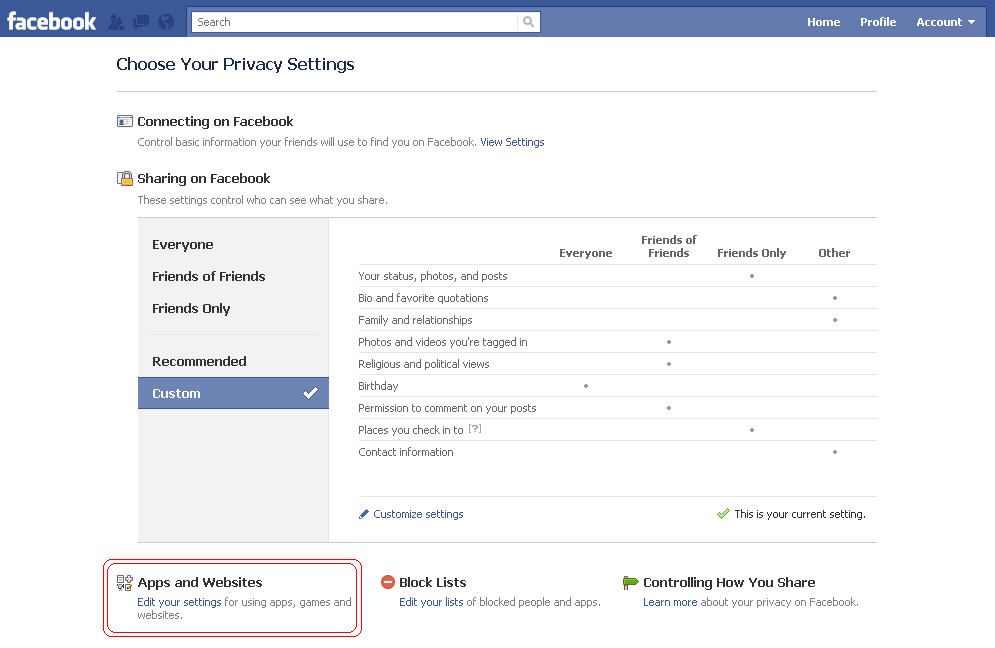Click 'Places you check in to' label
The width and height of the screenshot is (995, 648).
411,430
